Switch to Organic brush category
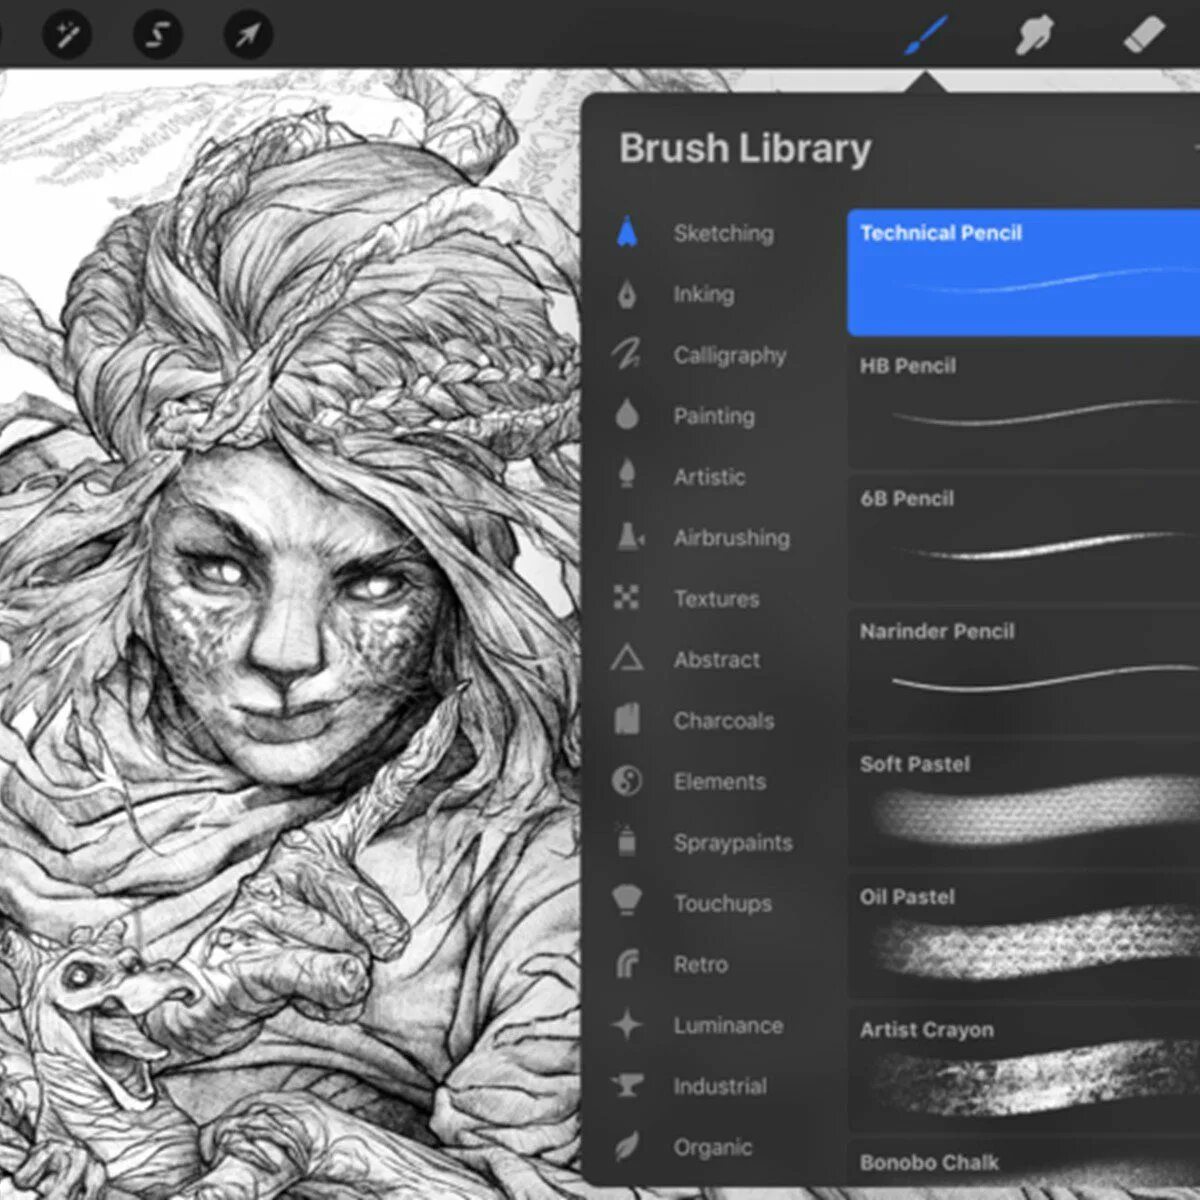The image size is (1200, 1200). pyautogui.click(x=712, y=1148)
